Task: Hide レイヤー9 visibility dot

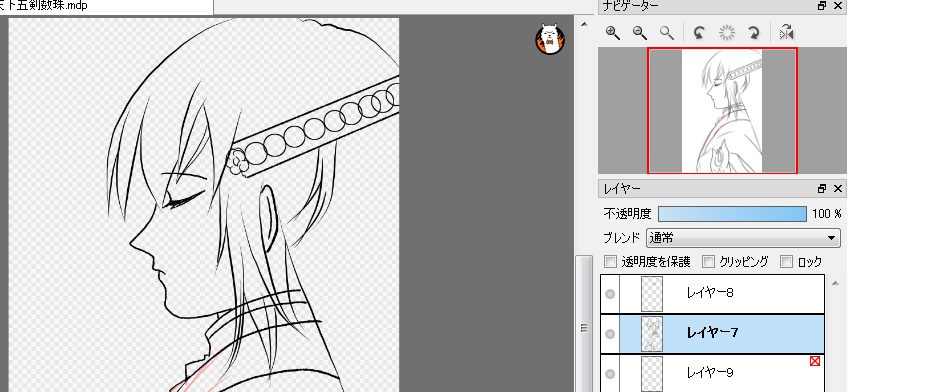Action: (x=610, y=374)
